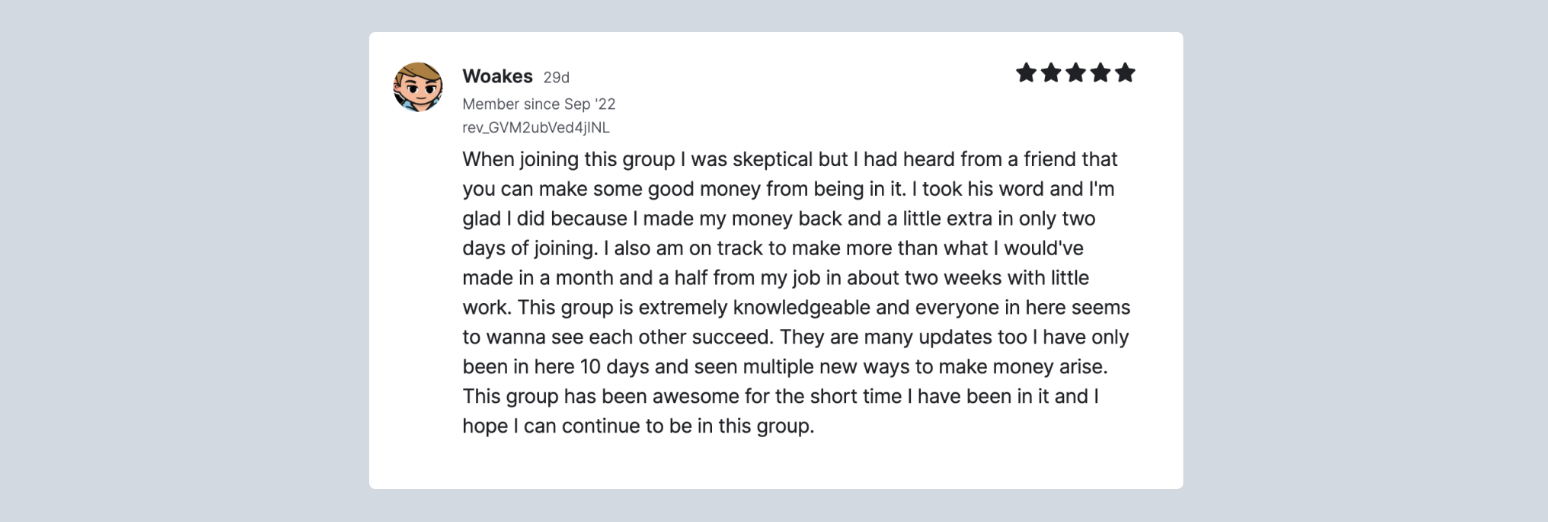Click the Woakes cartoon avatar image
Image resolution: width=1548 pixels, height=522 pixels.
tap(418, 87)
